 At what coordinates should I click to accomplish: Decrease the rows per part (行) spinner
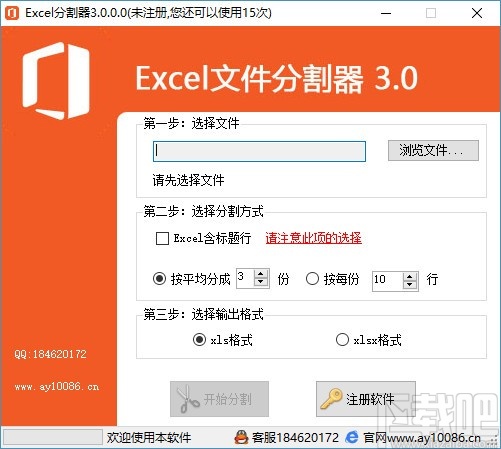pyautogui.click(x=410, y=285)
